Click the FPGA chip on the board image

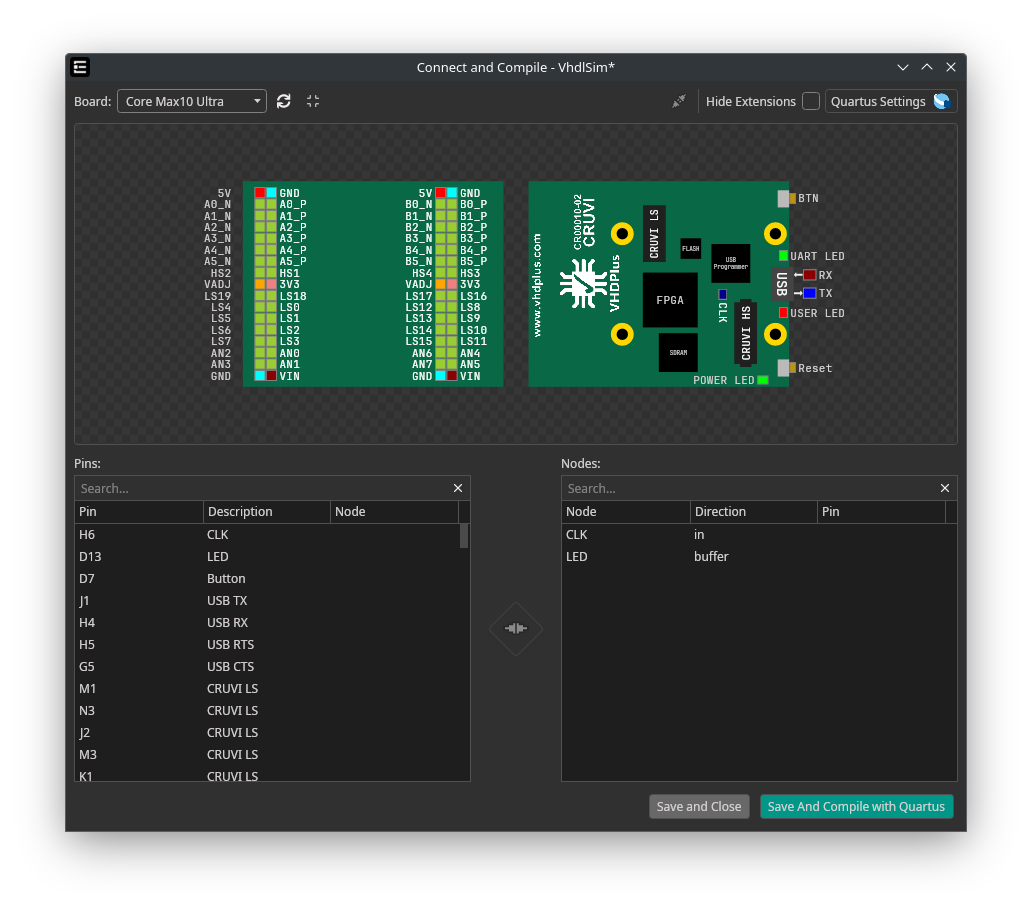[x=670, y=300]
